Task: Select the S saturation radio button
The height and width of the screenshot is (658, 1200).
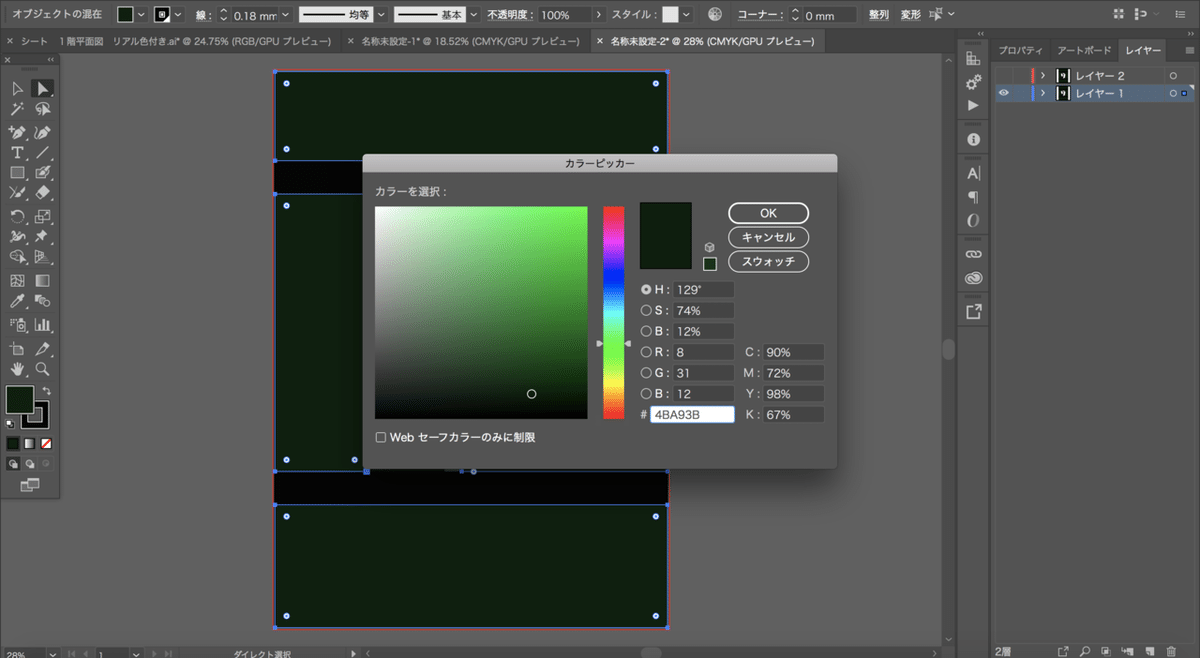Action: tap(646, 310)
